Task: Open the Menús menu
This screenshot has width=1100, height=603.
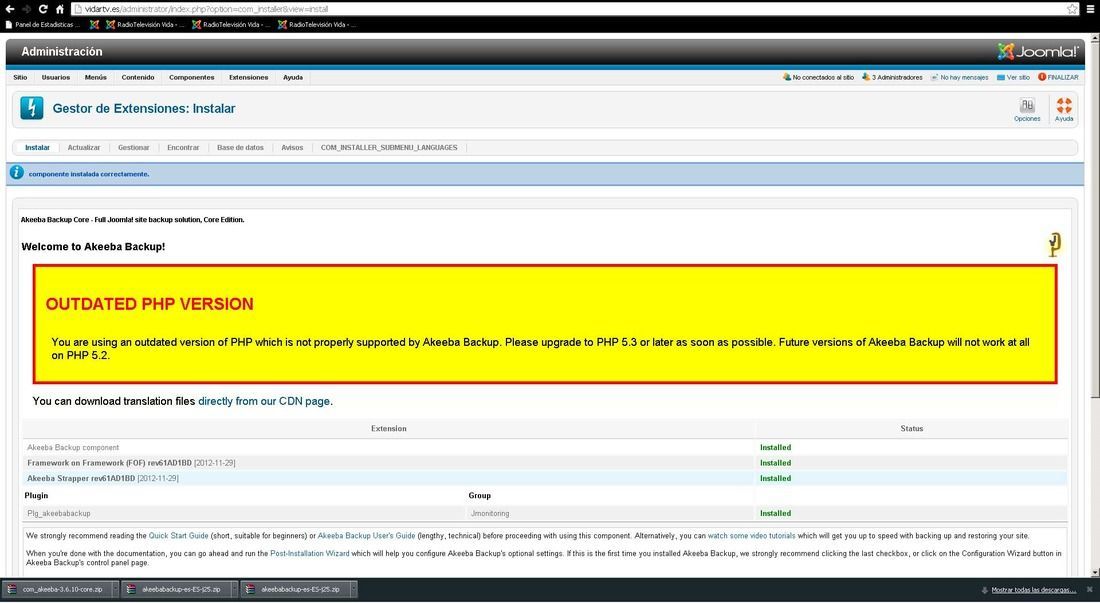Action: pos(95,77)
